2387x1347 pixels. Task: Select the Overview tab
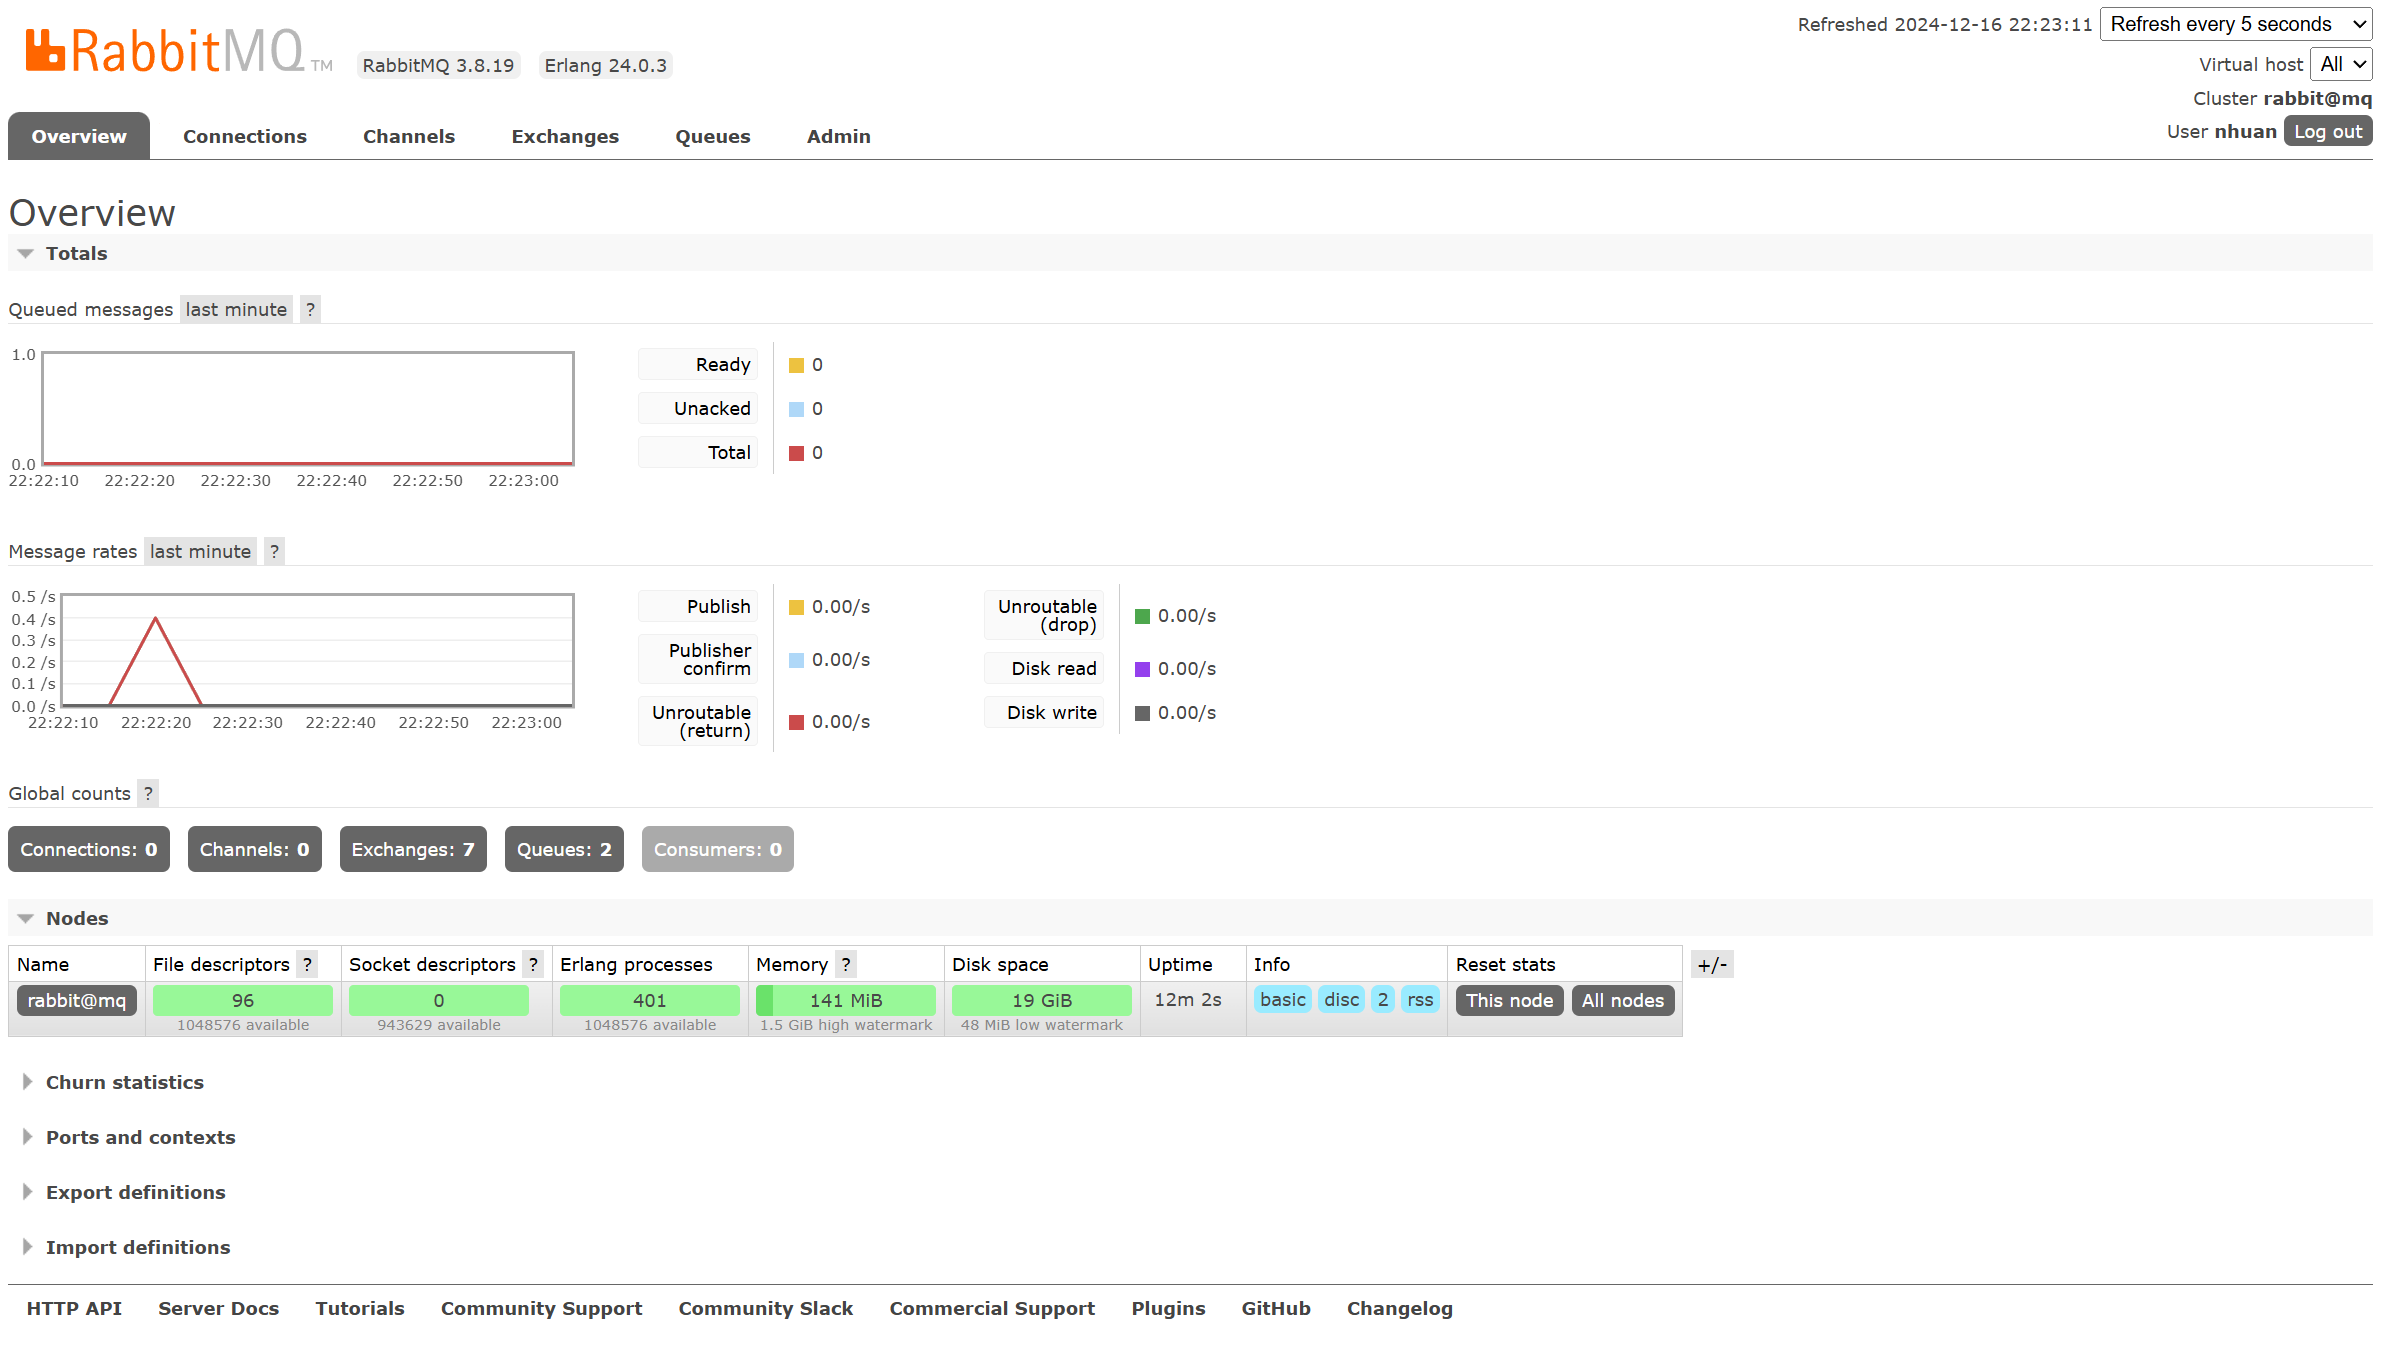point(79,137)
